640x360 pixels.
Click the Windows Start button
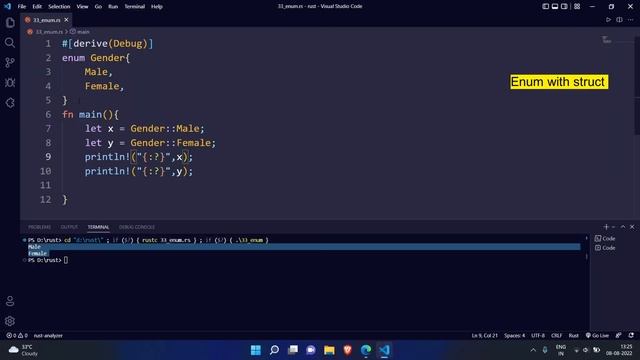click(256, 350)
